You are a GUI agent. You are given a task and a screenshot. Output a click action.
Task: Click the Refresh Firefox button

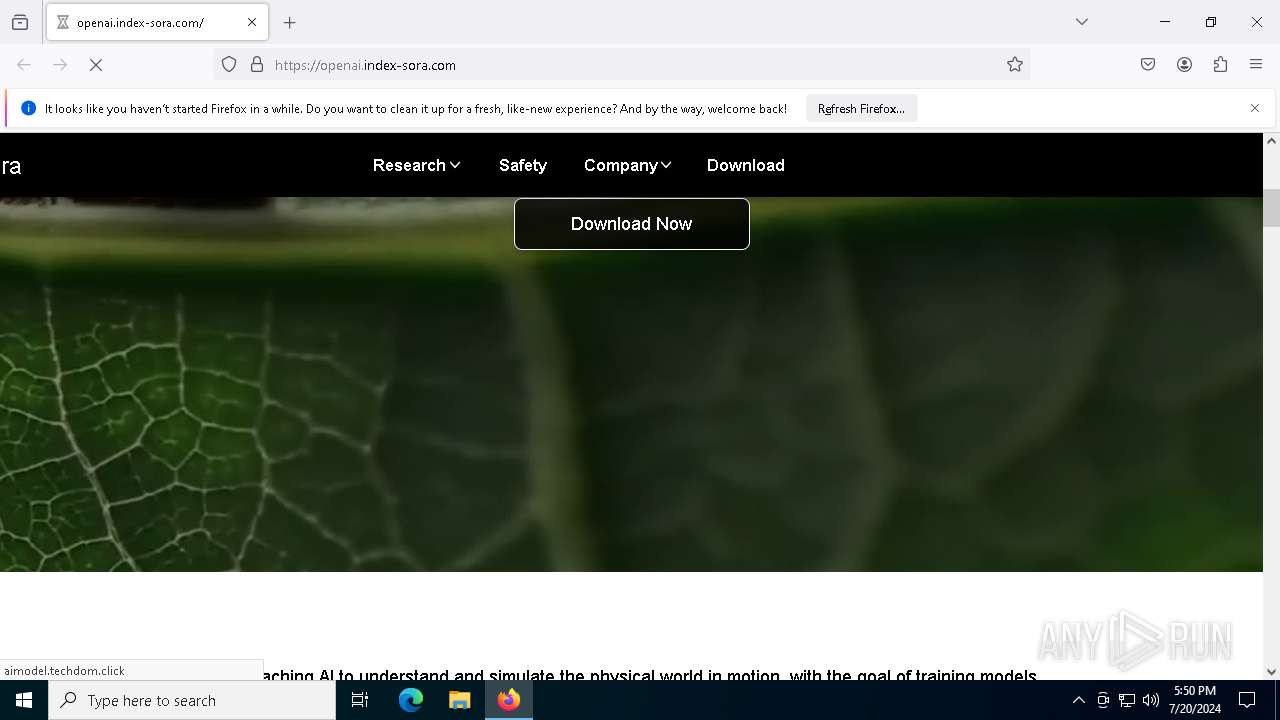(x=861, y=108)
